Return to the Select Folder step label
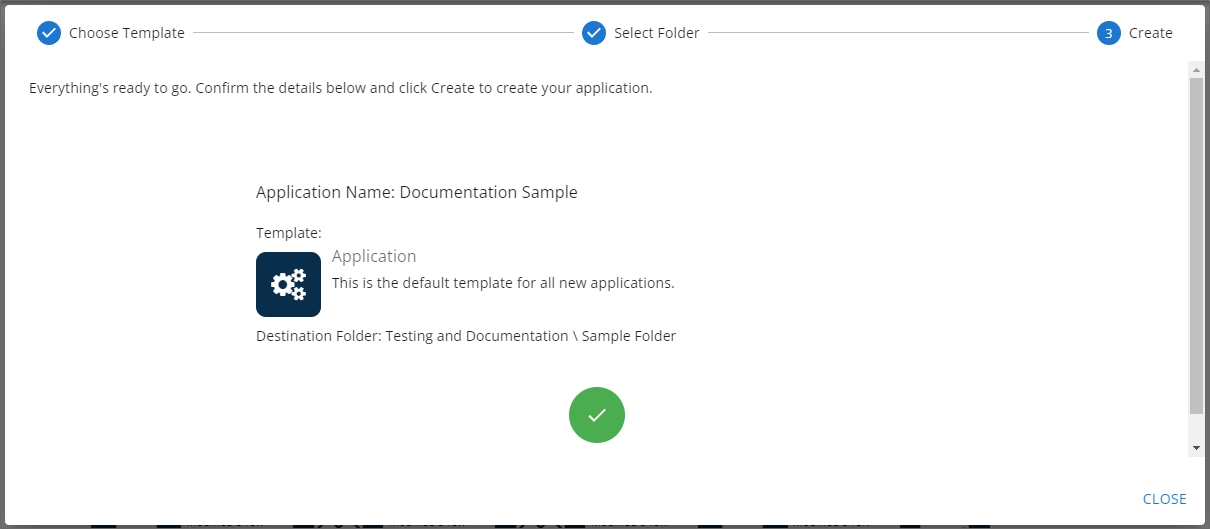The image size is (1210, 529). [x=656, y=33]
